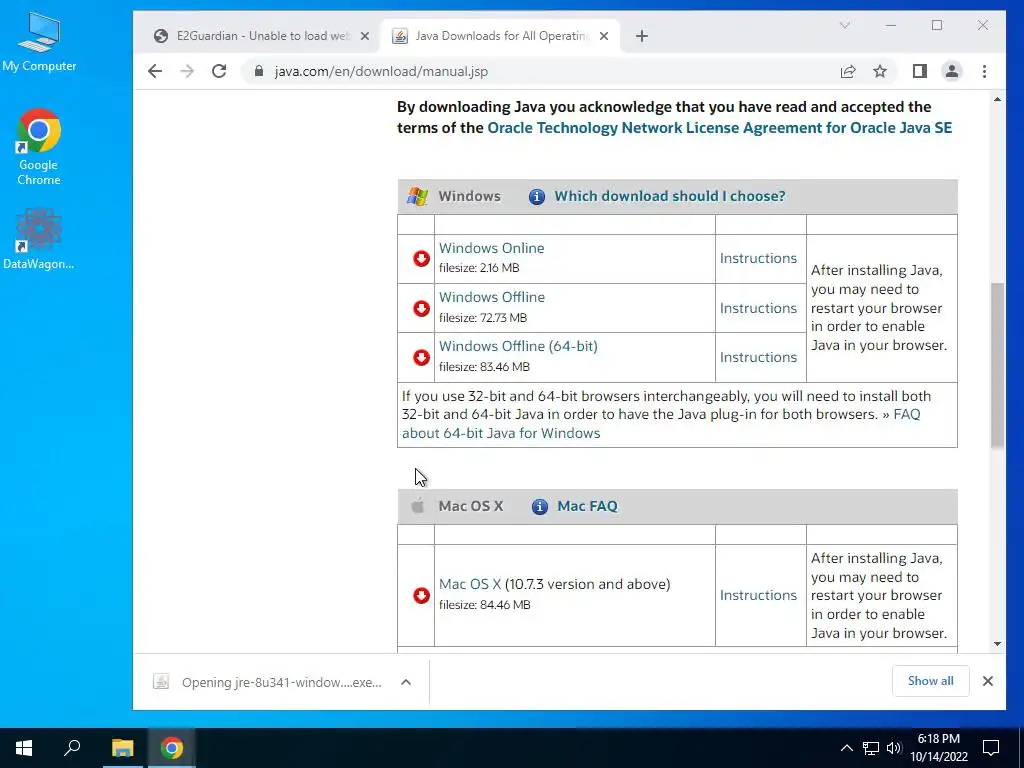Click the page vertical scrollbar thumb
The height and width of the screenshot is (768, 1024).
point(997,365)
